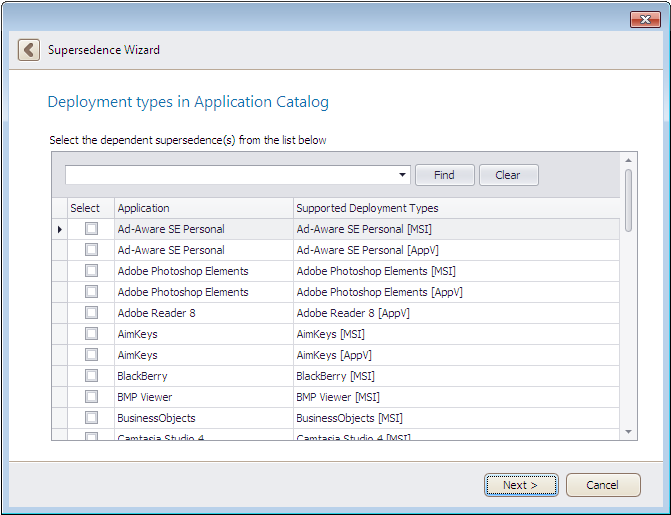Select the Ad-Aware SE Personal [MSI] checkbox
The height and width of the screenshot is (515, 671).
tap(91, 229)
